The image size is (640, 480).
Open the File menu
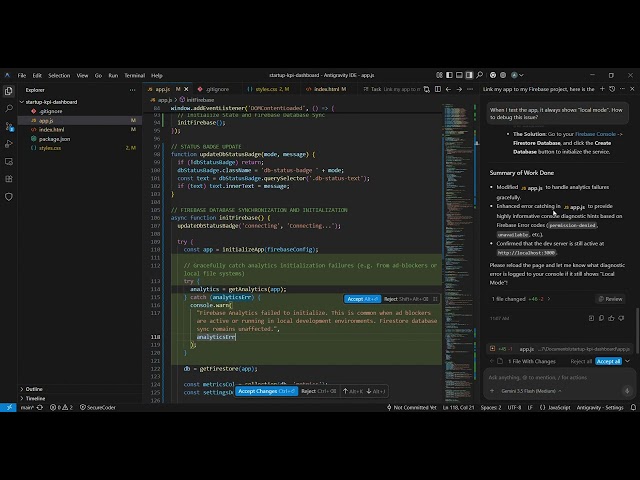pyautogui.click(x=22, y=76)
